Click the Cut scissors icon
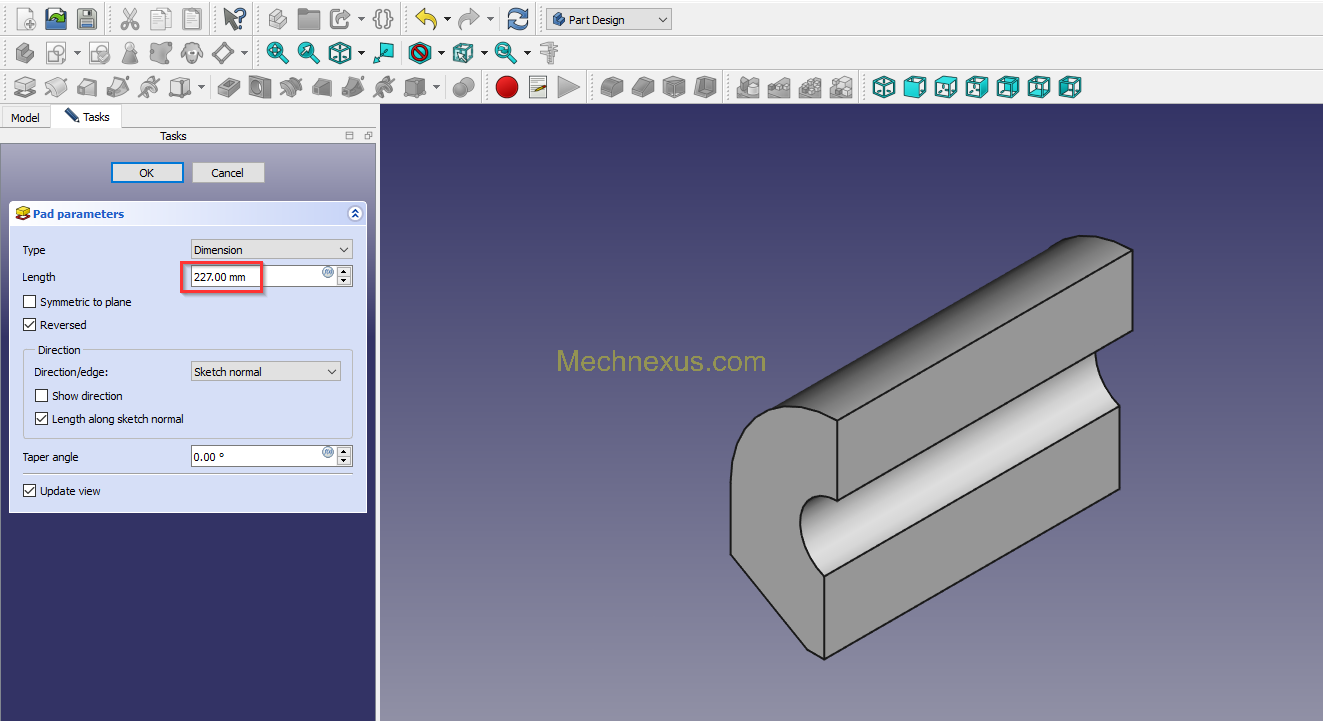 [130, 18]
